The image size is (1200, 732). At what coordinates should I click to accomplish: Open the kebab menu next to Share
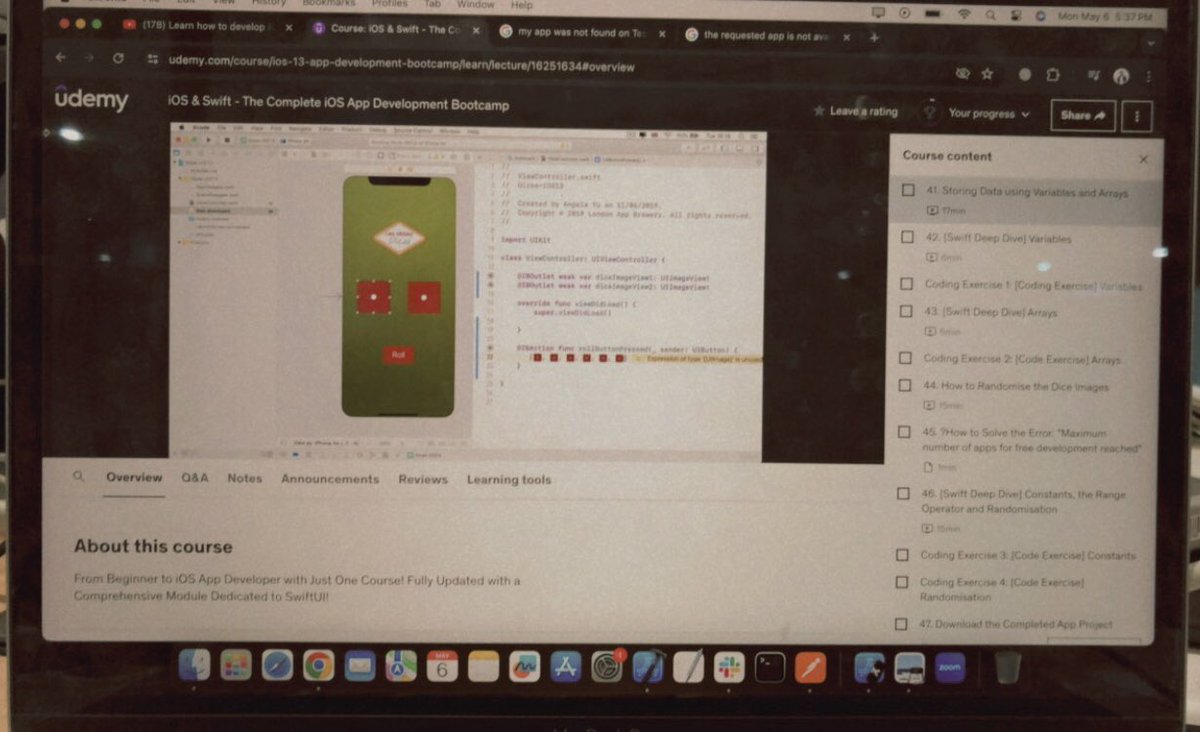tap(1136, 116)
